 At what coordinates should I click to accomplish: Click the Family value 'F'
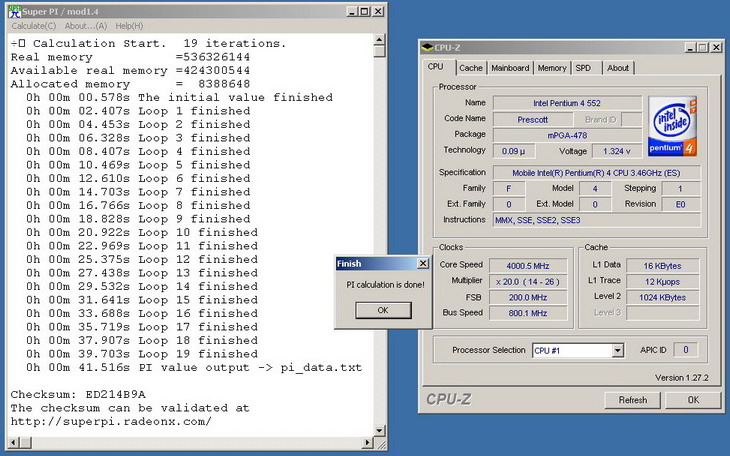coord(509,189)
